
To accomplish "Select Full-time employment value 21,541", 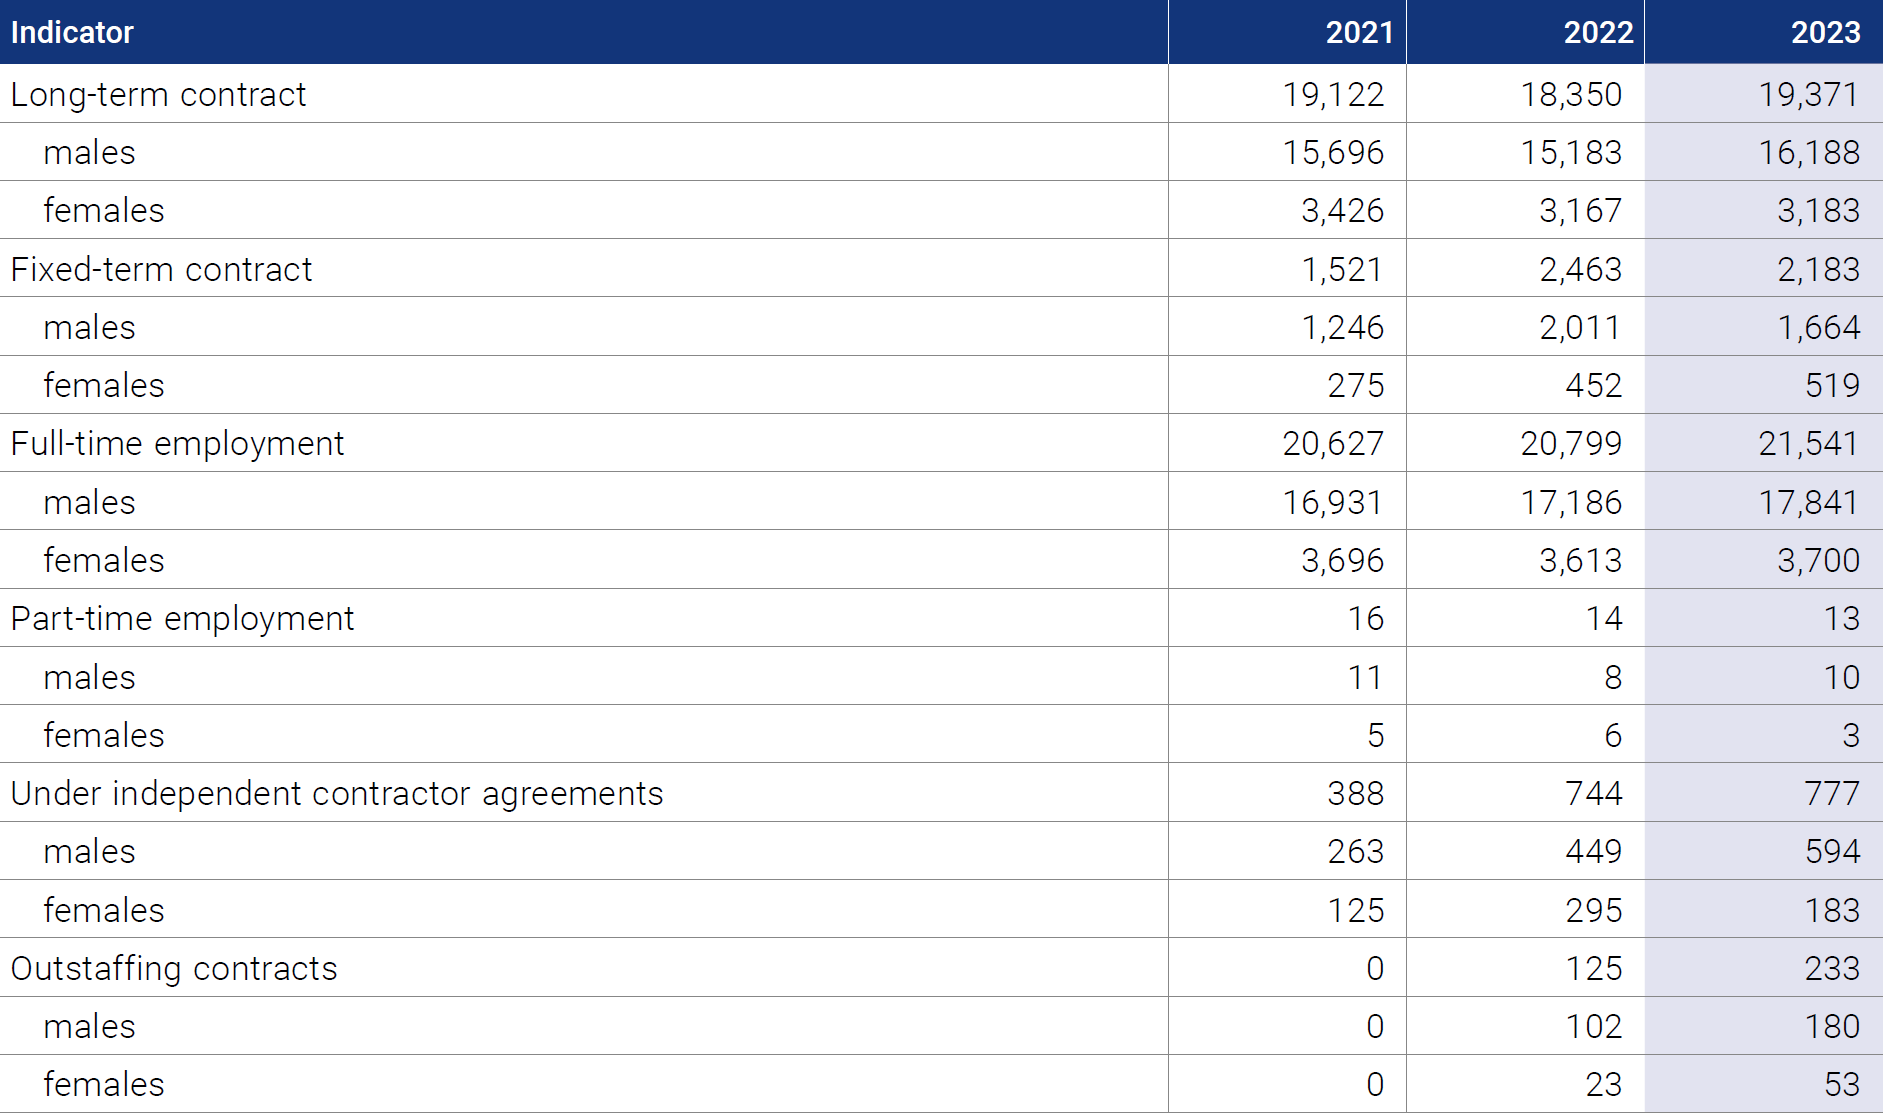I will tap(1809, 443).
